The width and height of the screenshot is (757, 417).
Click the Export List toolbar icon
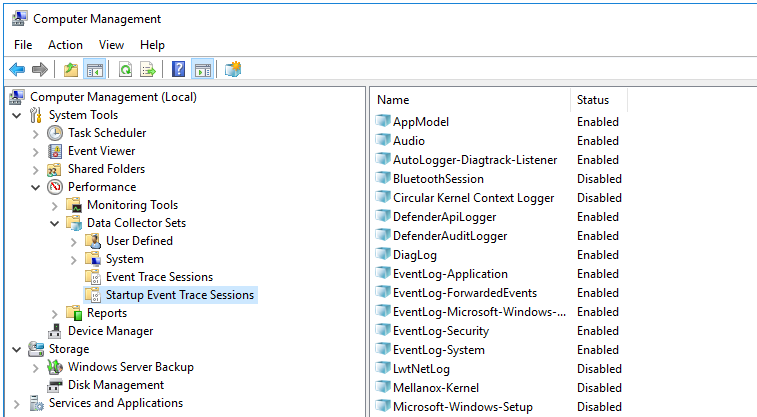pos(148,70)
